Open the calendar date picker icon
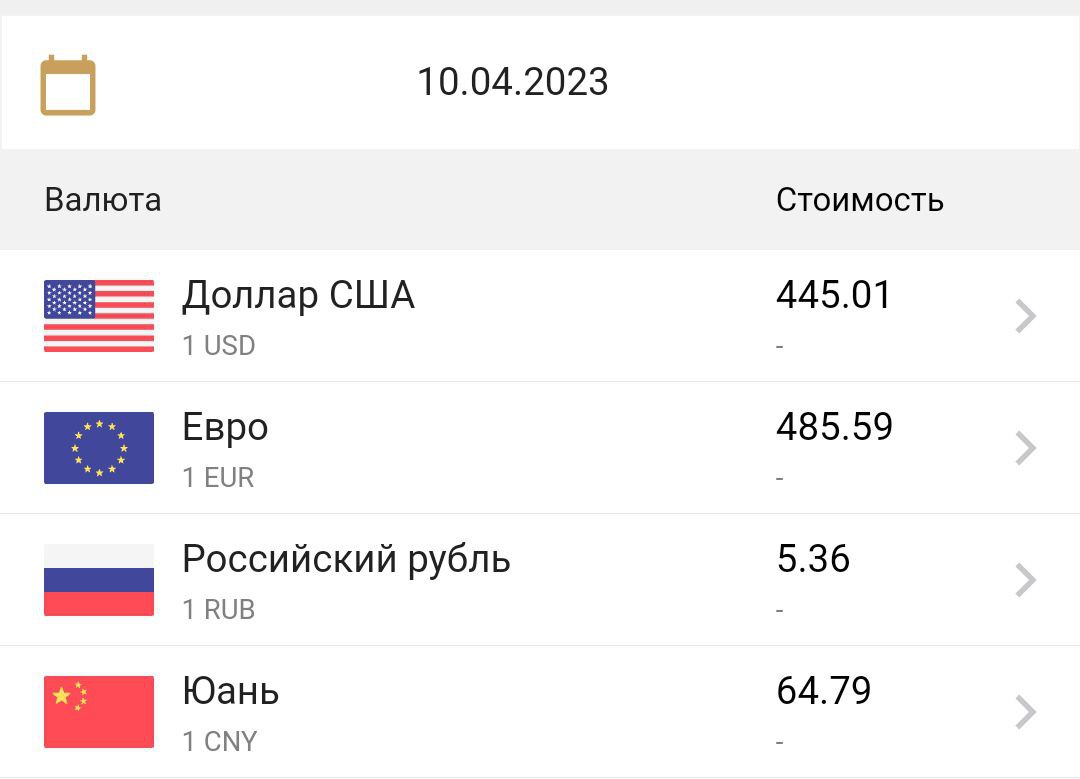 coord(68,85)
